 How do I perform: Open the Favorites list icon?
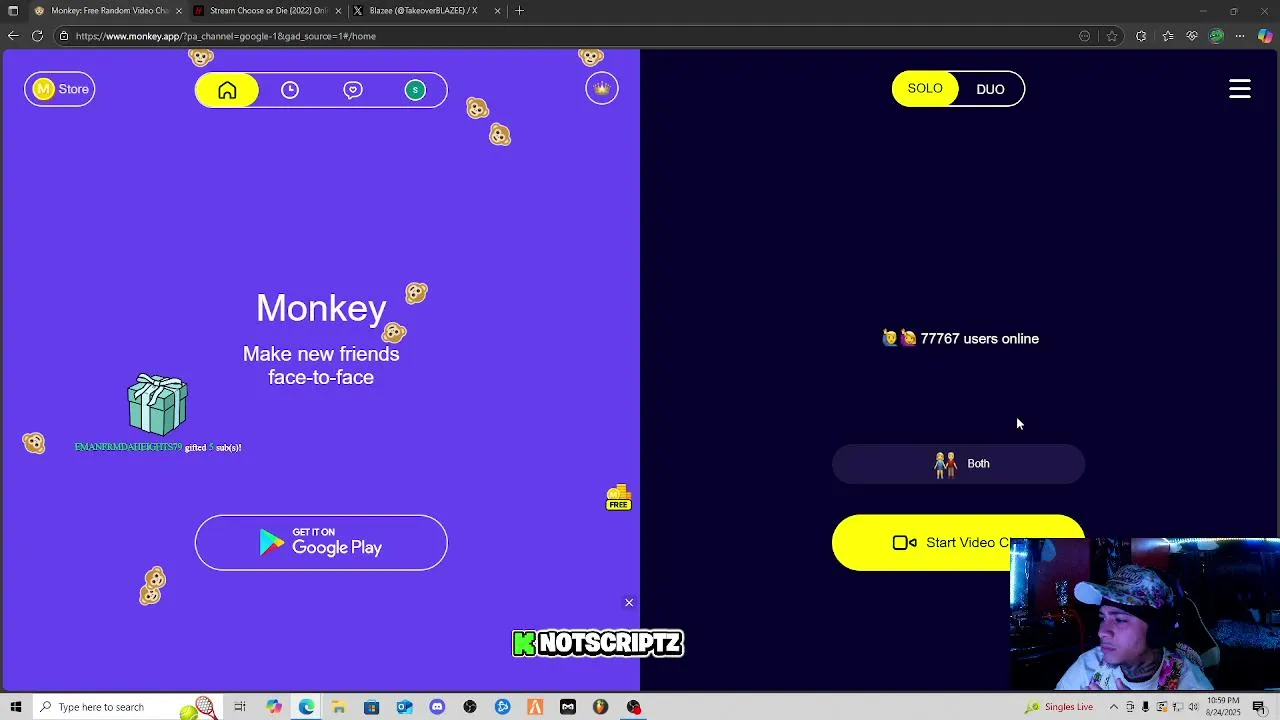pyautogui.click(x=1167, y=36)
